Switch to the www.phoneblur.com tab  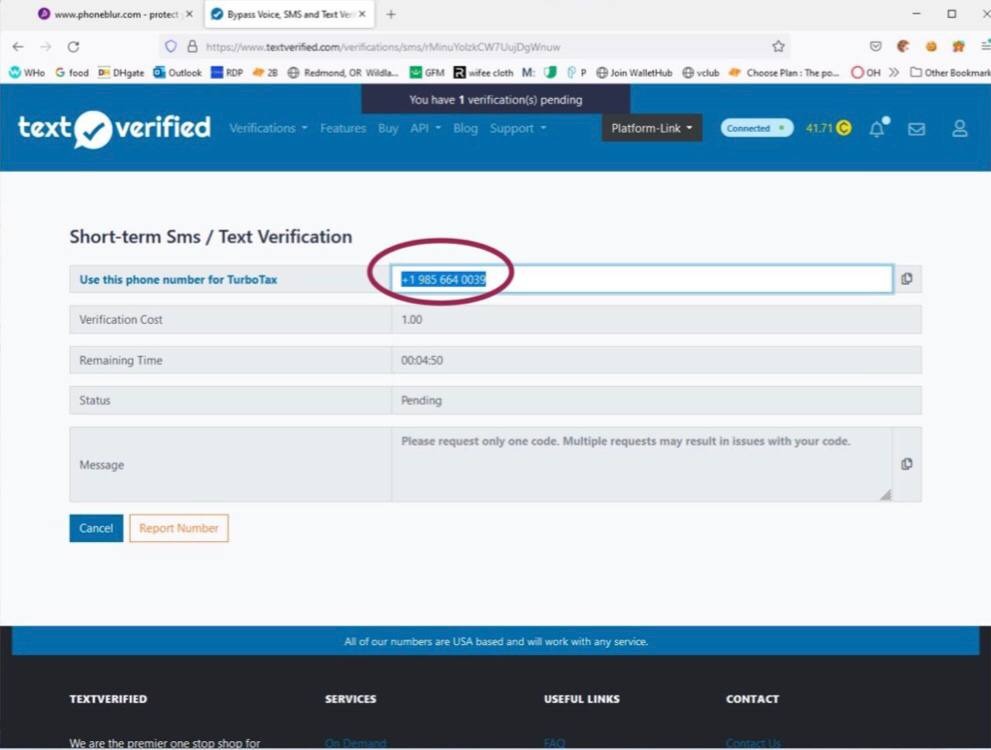click(x=117, y=14)
